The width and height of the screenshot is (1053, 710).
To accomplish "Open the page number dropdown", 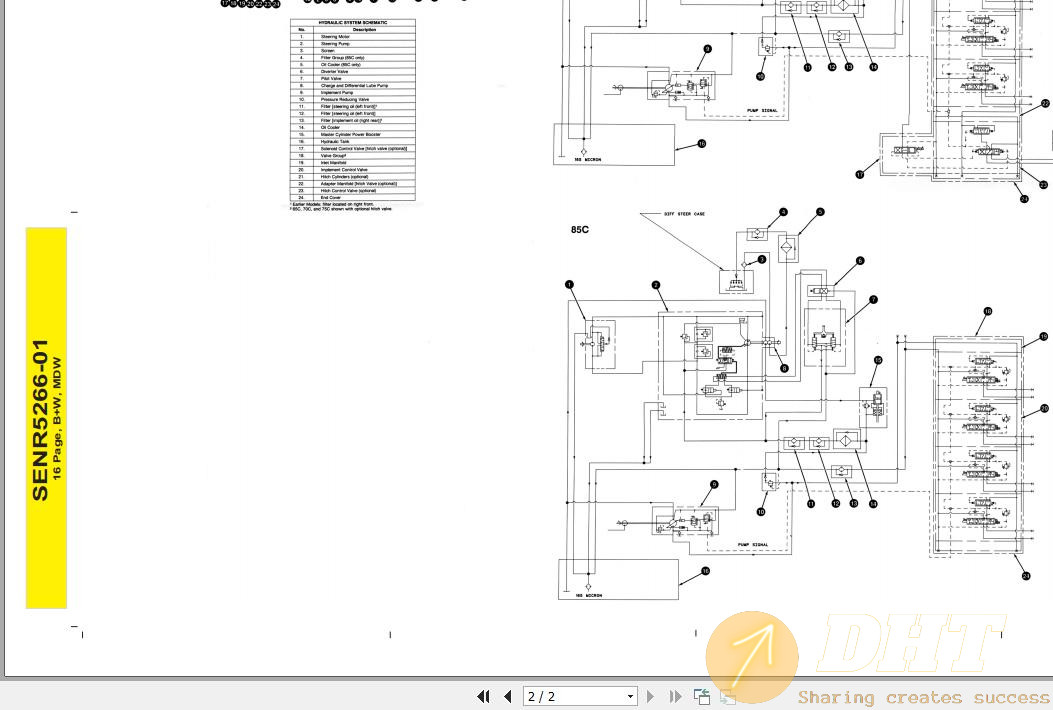I will tap(629, 696).
